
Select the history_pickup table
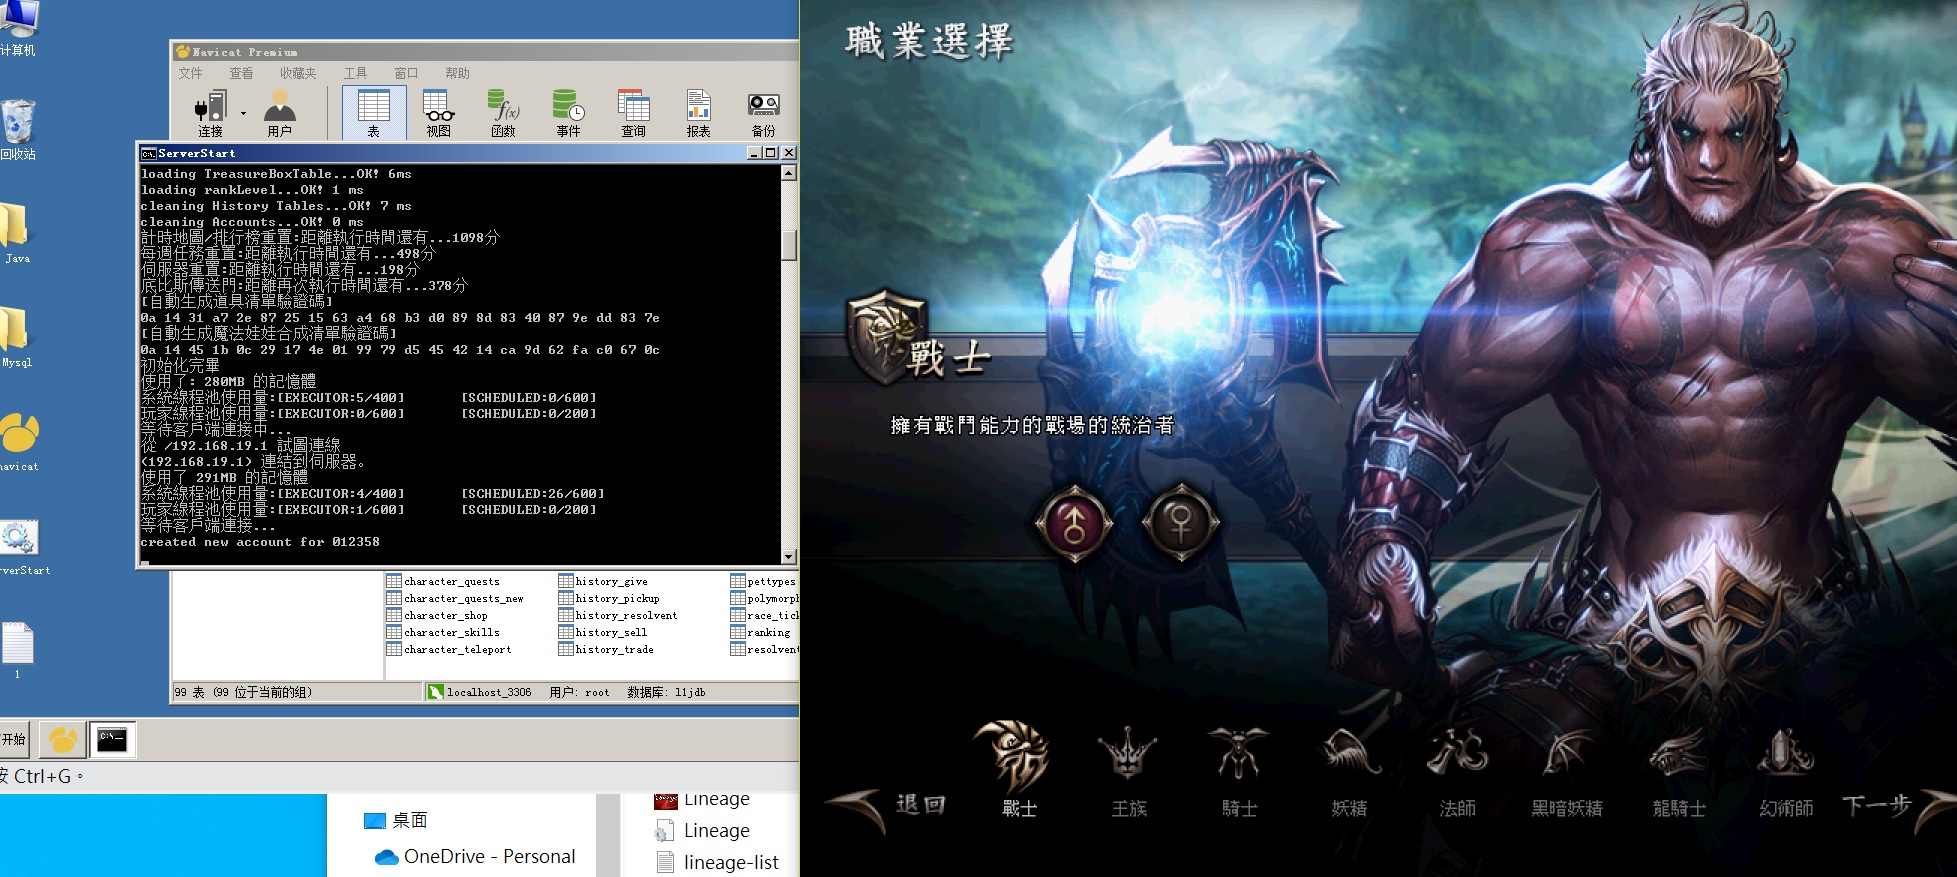point(609,598)
